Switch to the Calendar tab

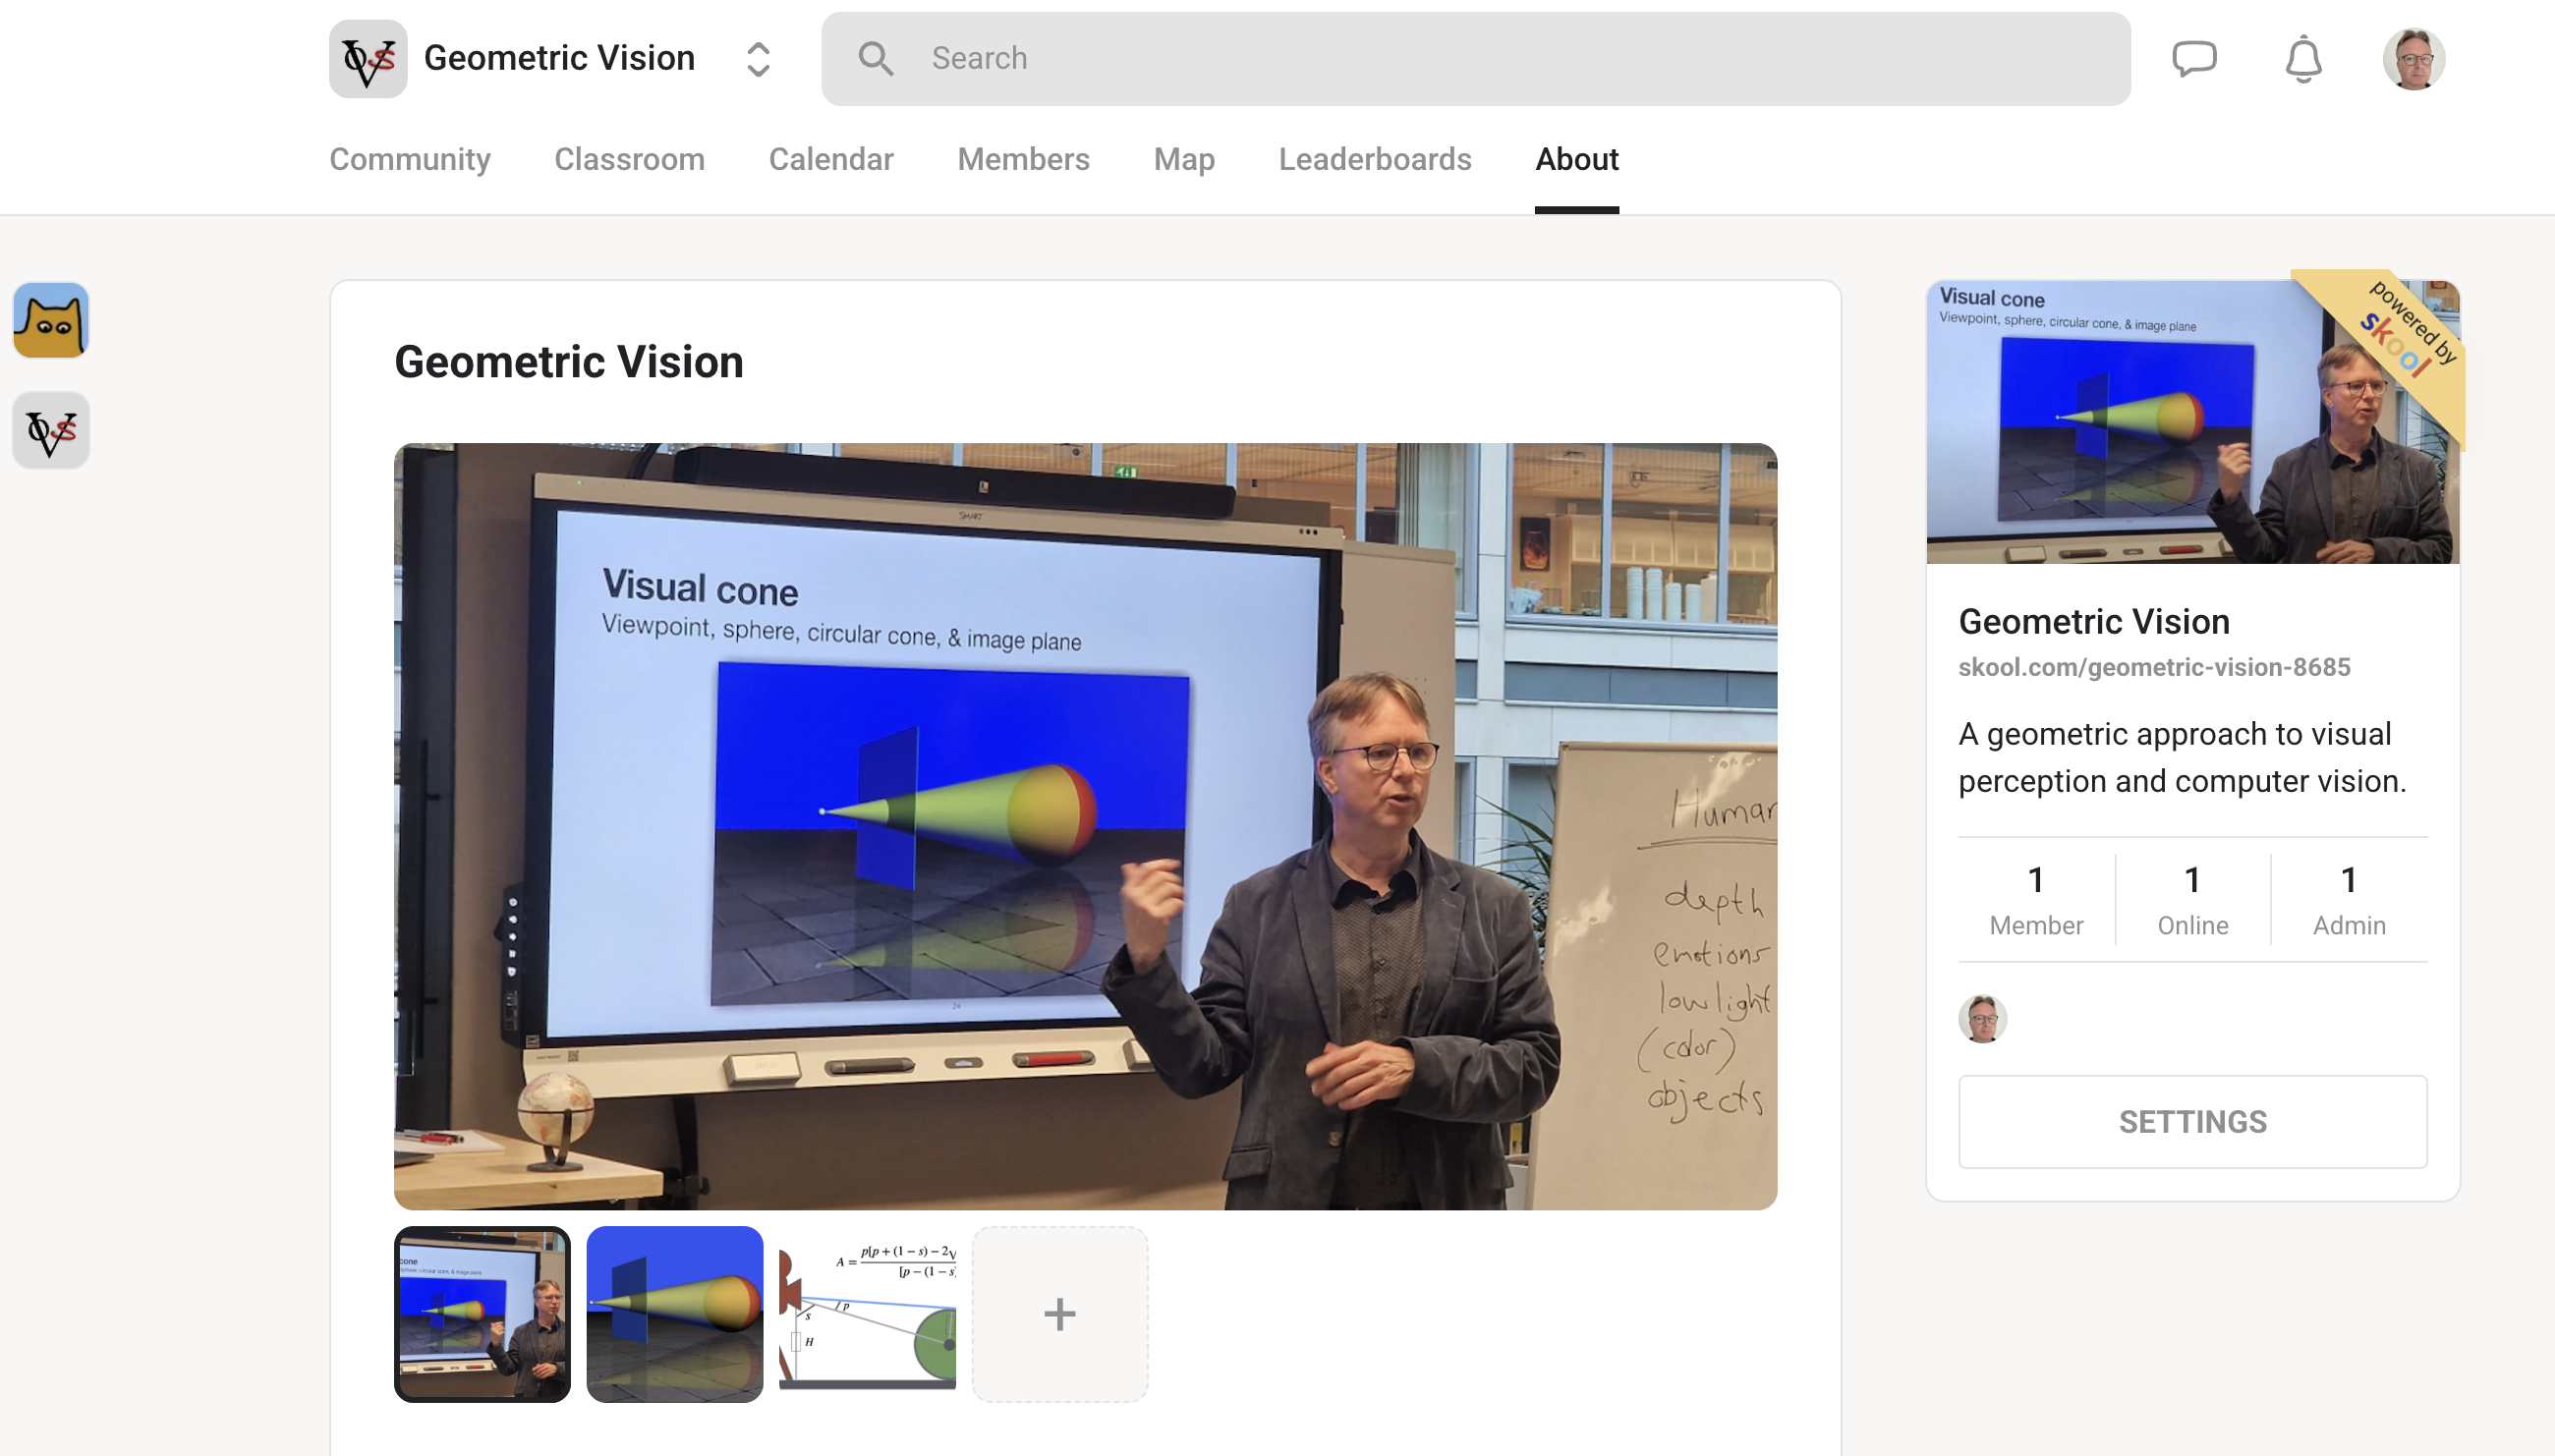pyautogui.click(x=830, y=159)
